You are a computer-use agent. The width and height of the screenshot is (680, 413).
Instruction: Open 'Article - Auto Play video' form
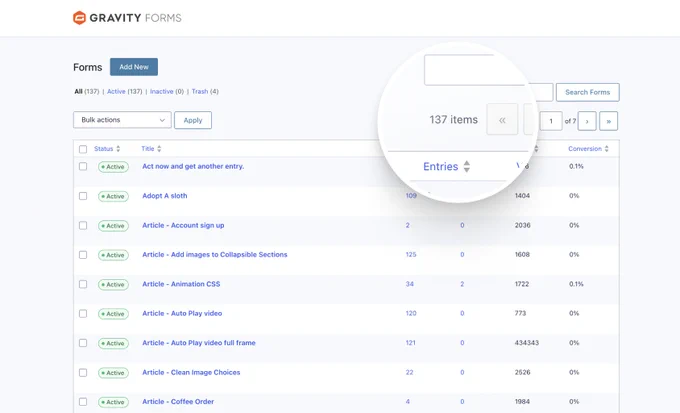tap(182, 313)
